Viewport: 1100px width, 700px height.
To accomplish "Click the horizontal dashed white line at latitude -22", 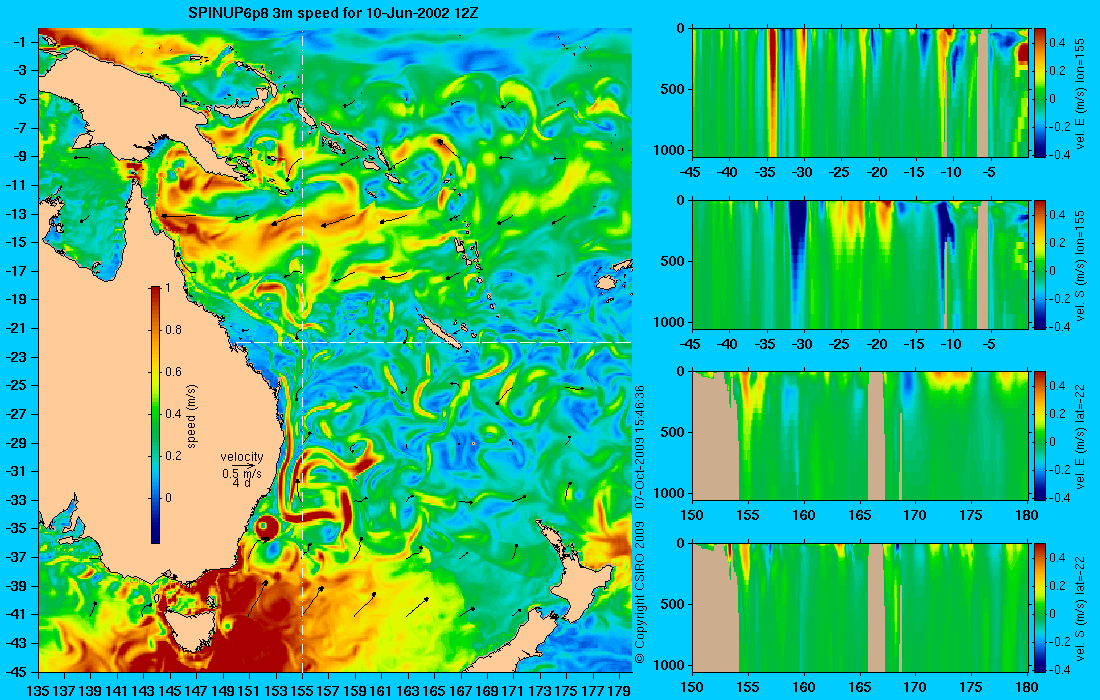I will pyautogui.click(x=432, y=342).
